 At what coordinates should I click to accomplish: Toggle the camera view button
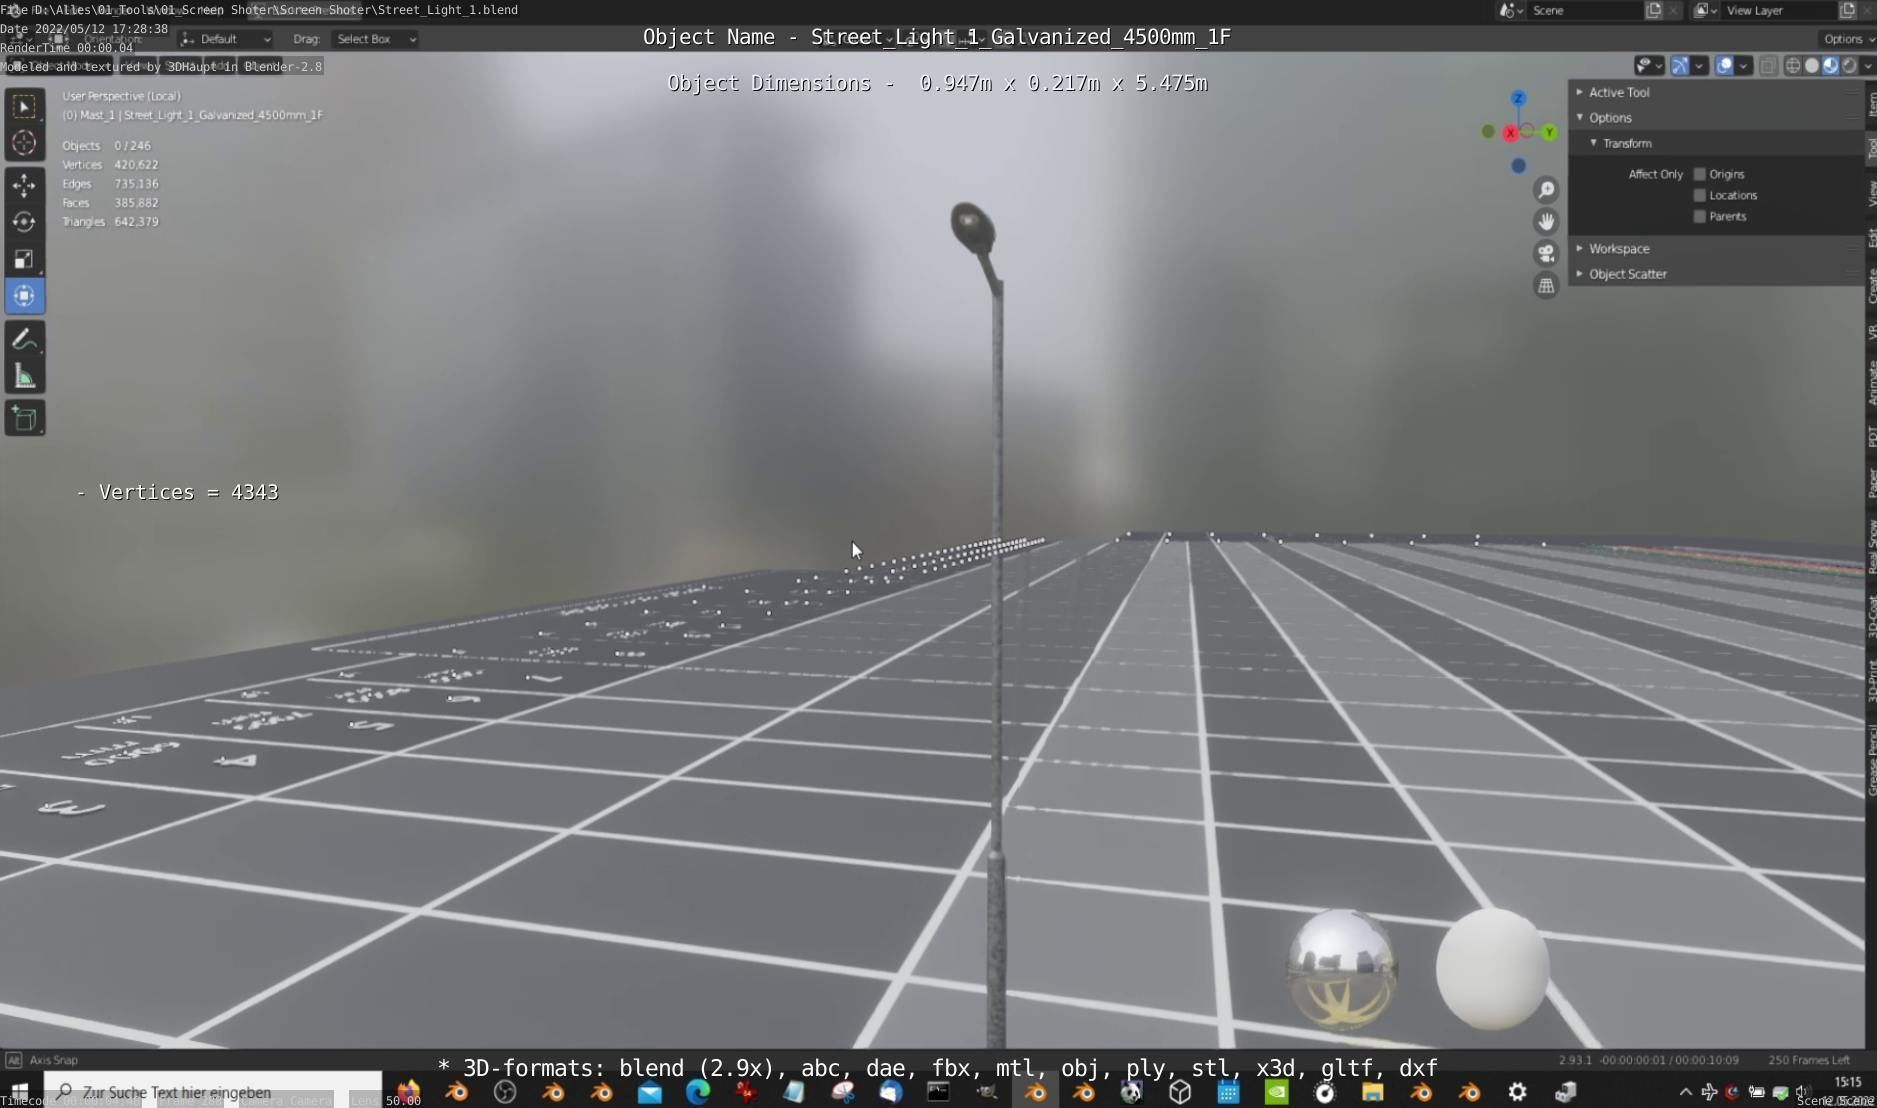pyautogui.click(x=1546, y=254)
